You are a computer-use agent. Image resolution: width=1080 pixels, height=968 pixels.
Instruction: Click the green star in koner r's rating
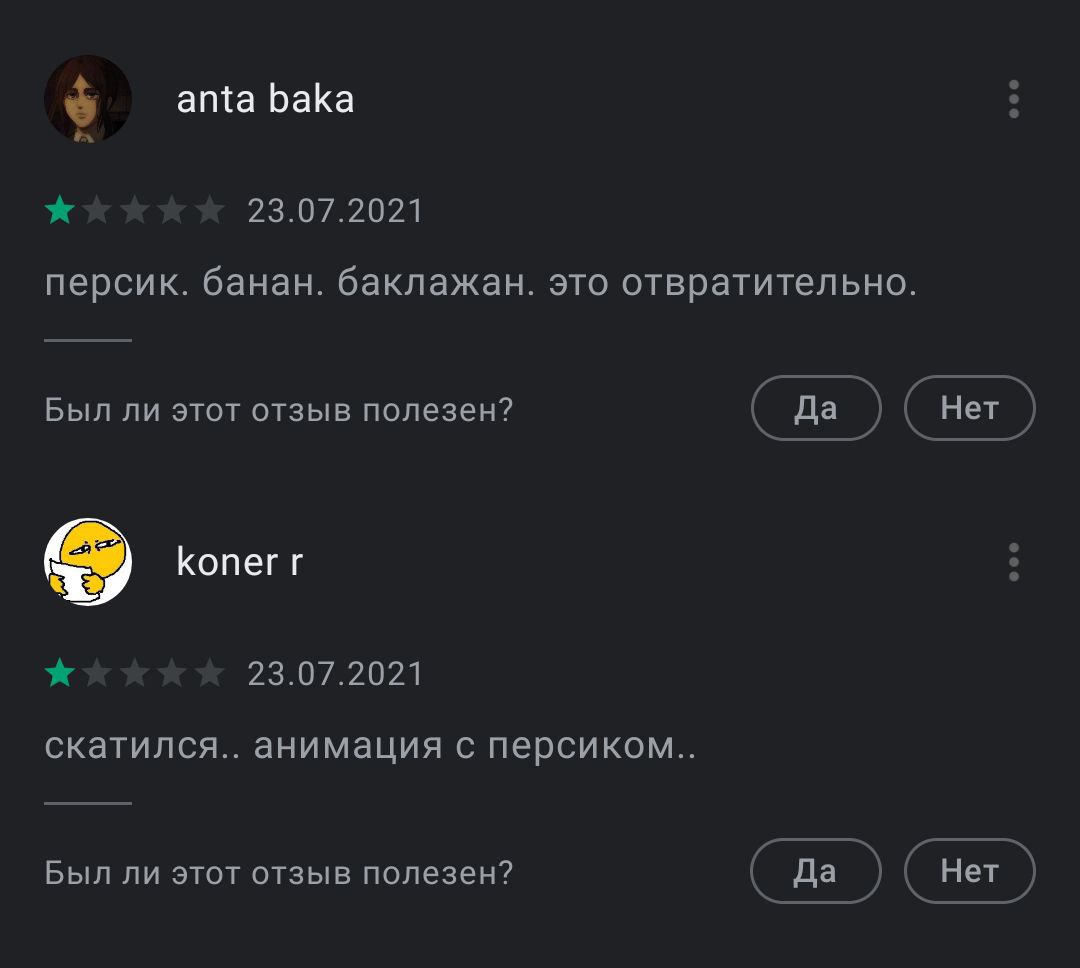(x=60, y=674)
